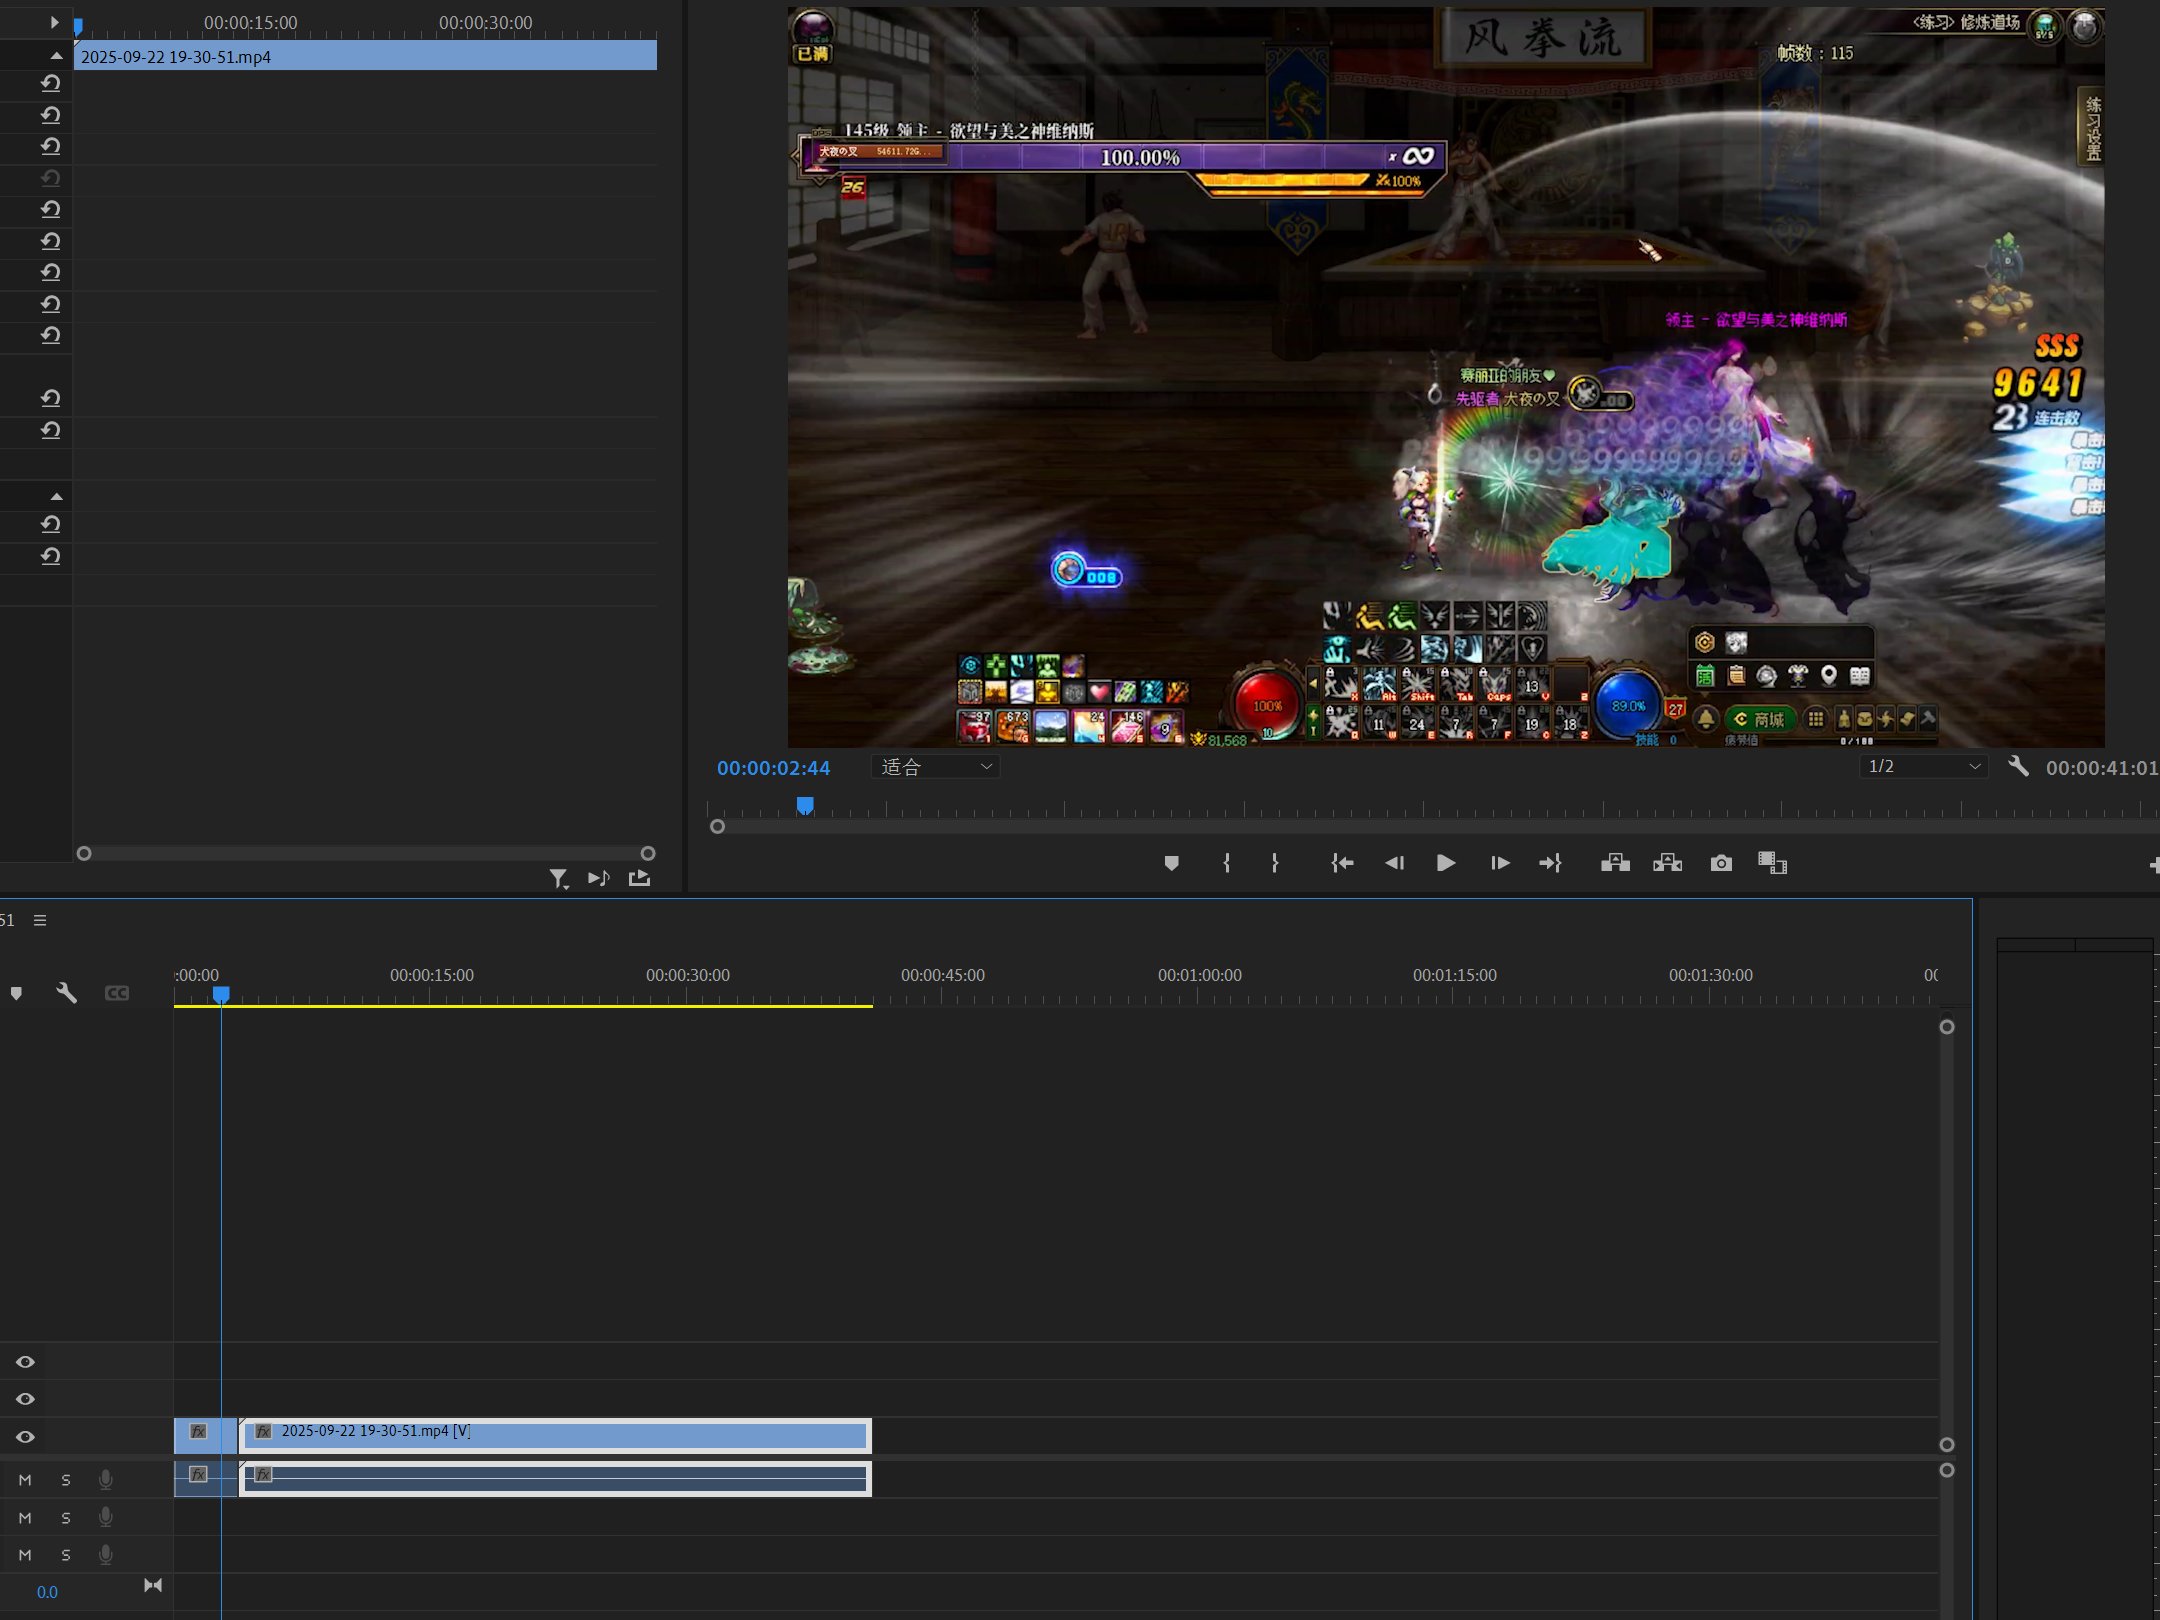
Task: Click the 0.0 value below the audio tracks
Action: point(47,1592)
